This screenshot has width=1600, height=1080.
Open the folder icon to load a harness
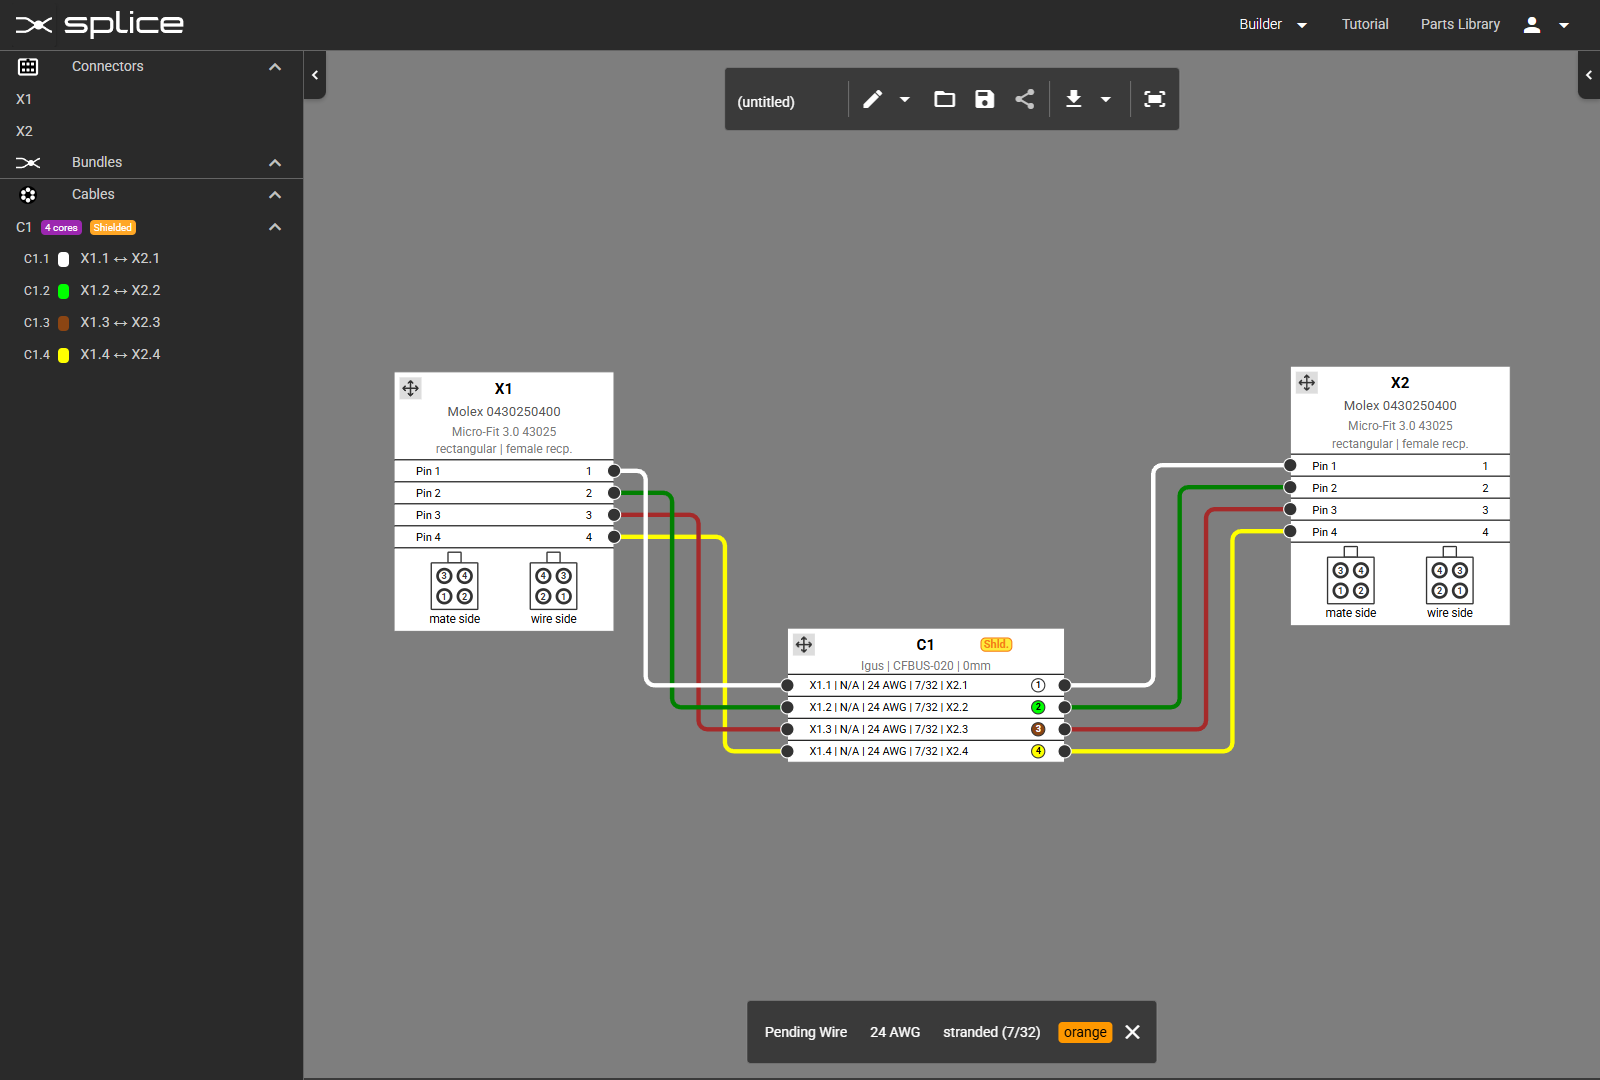(944, 99)
